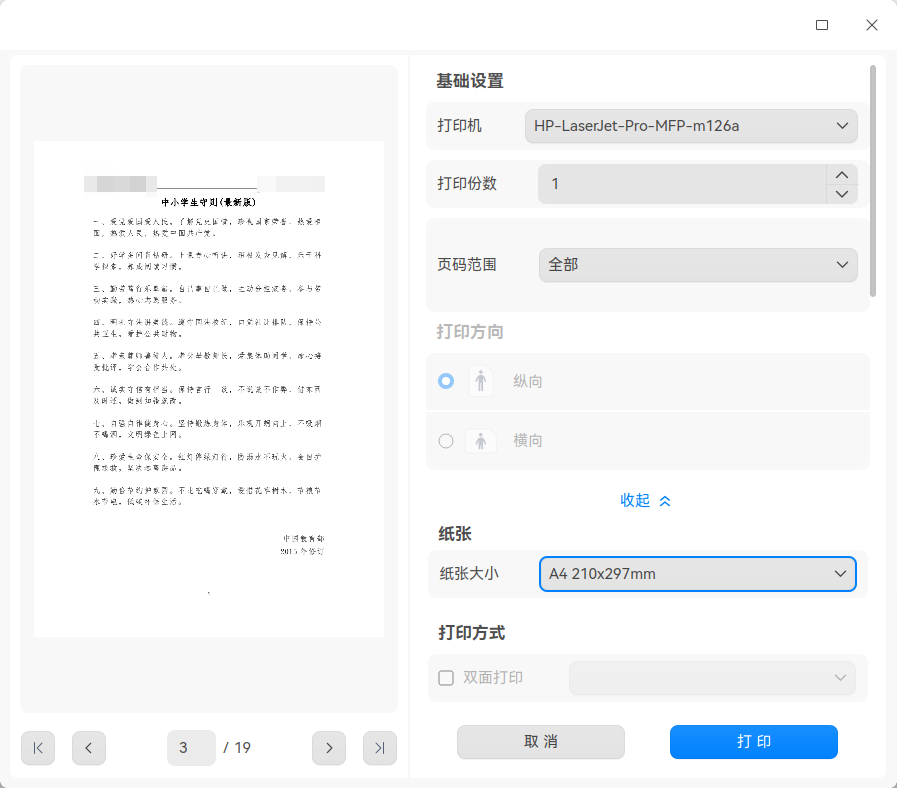Enable the 双面打印 duplex checkbox
This screenshot has width=897, height=788.
(446, 678)
